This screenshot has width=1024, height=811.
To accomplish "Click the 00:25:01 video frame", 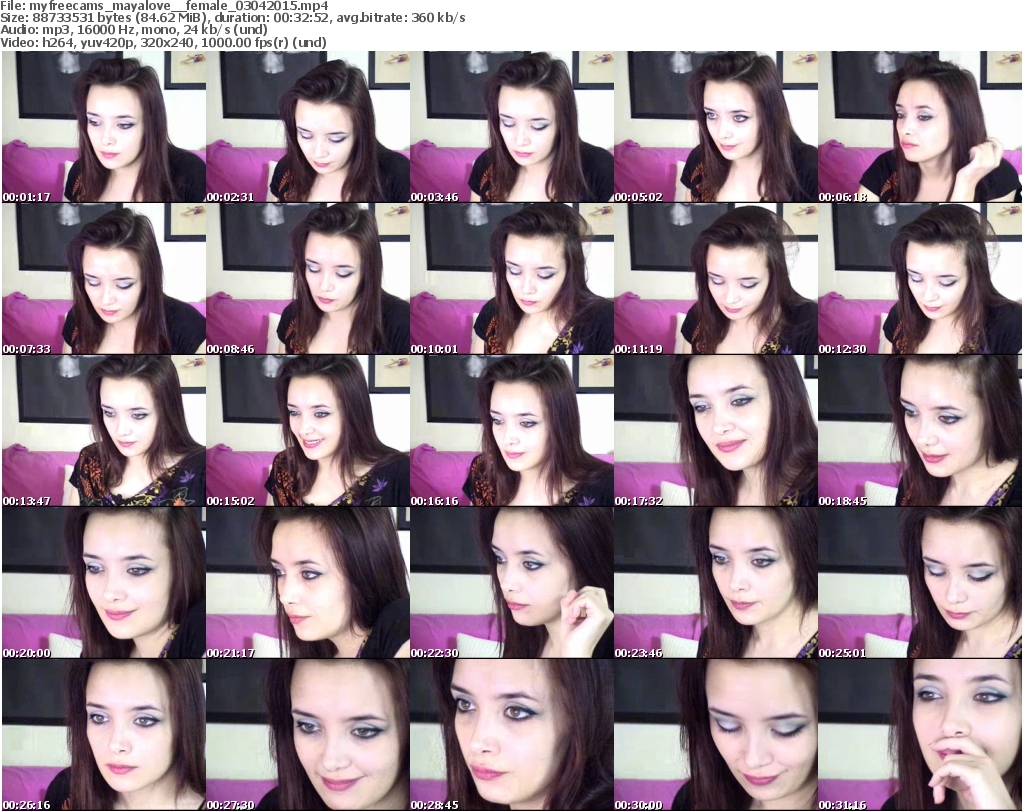I will pyautogui.click(x=919, y=583).
